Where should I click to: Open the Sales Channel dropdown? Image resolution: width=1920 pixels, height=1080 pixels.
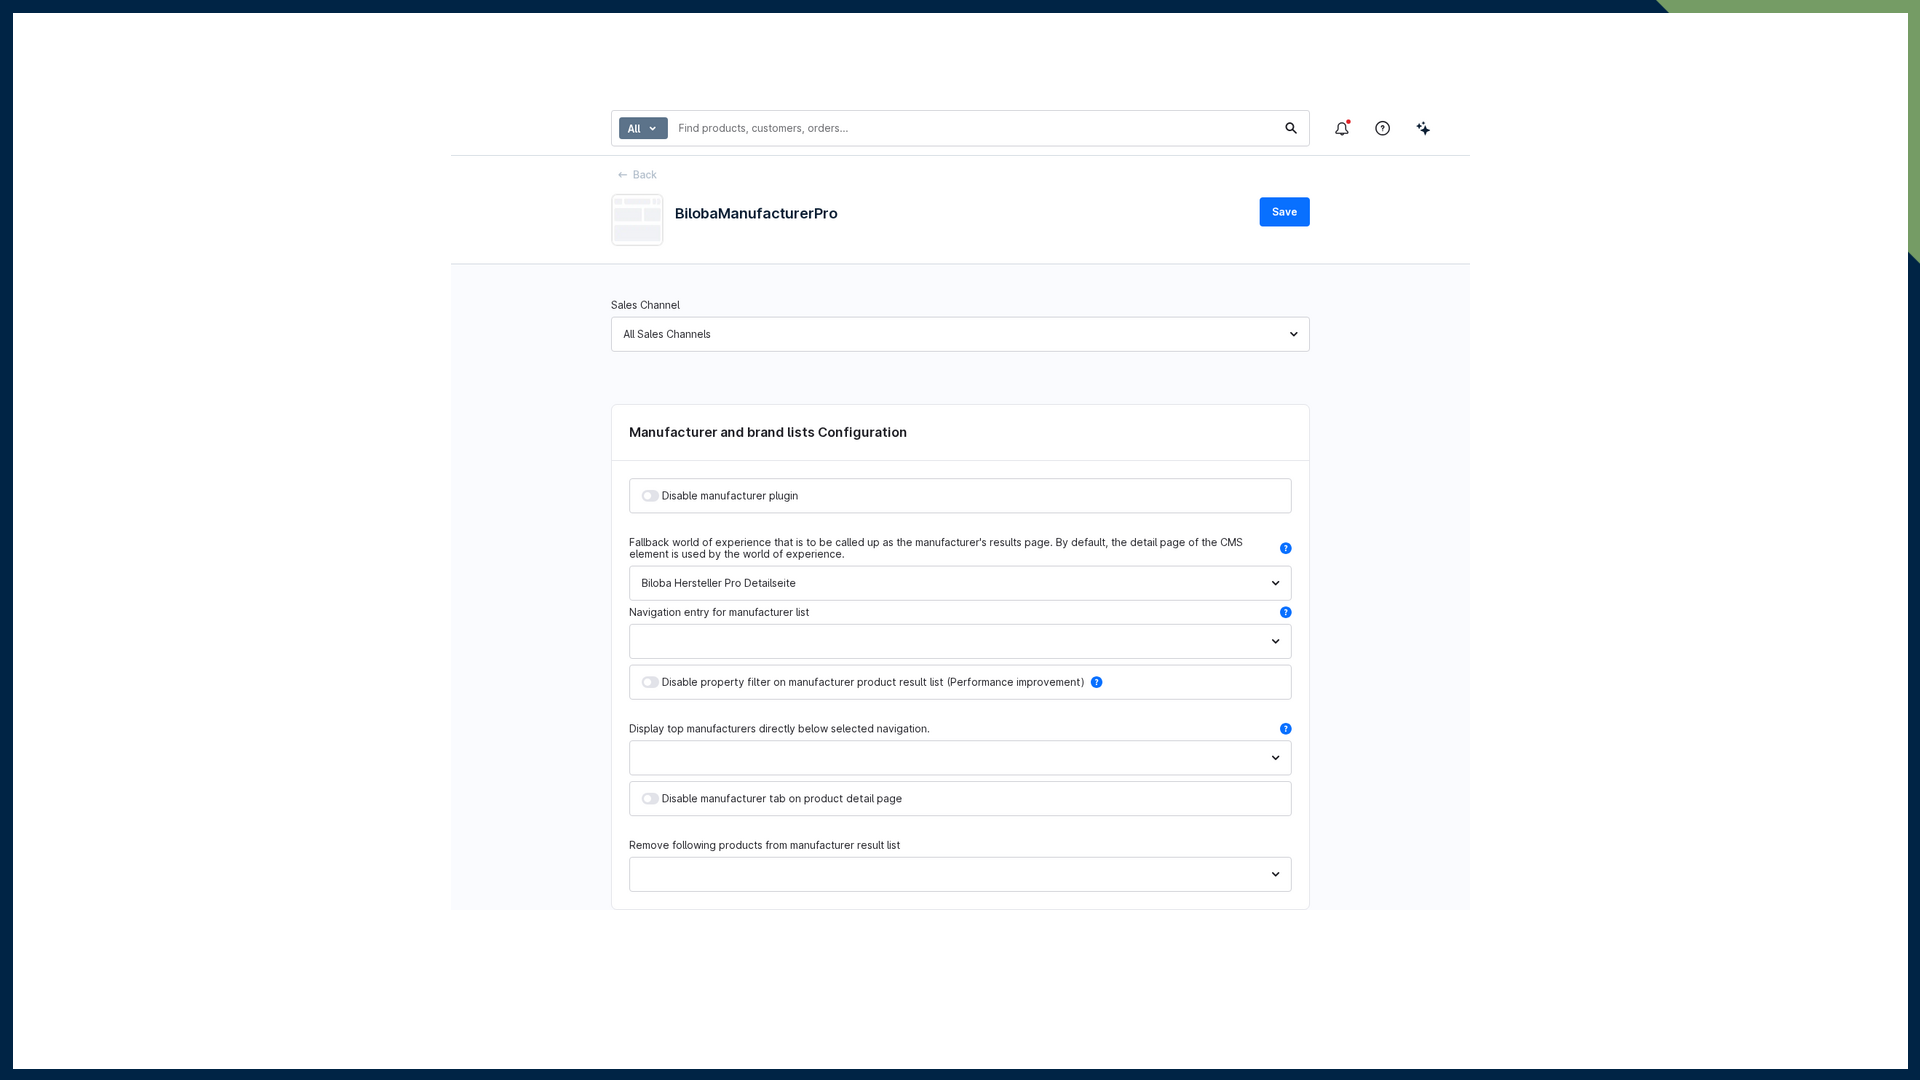click(x=960, y=334)
